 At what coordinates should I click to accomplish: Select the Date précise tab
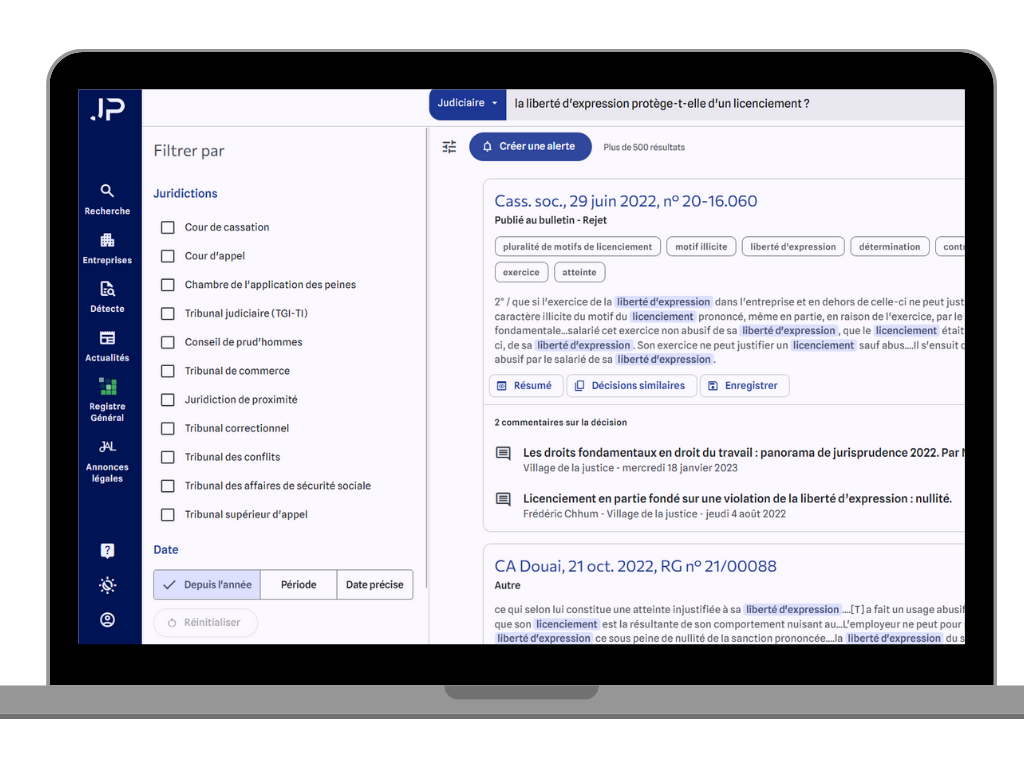tap(374, 585)
